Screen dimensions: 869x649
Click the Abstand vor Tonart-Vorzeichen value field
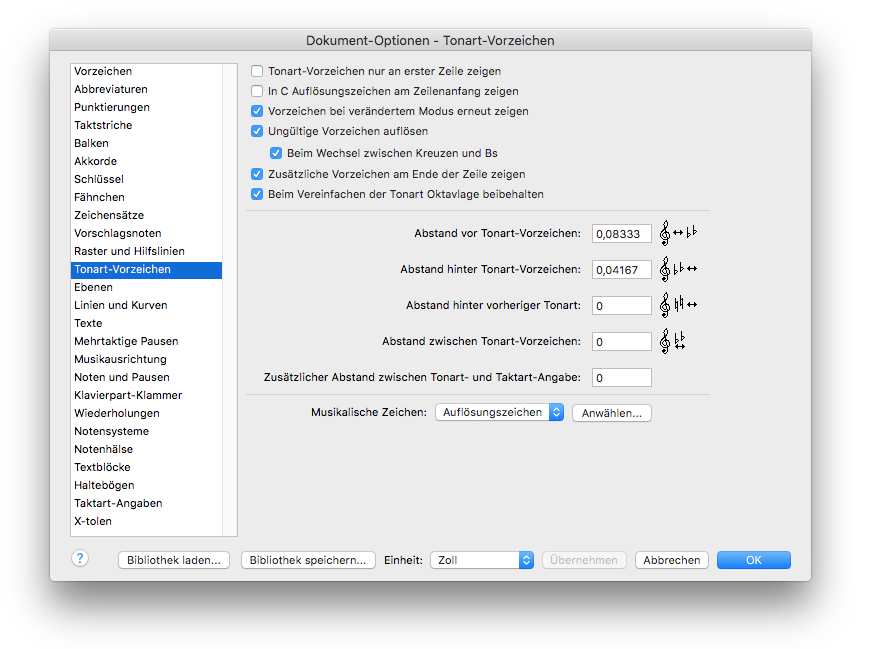[621, 234]
